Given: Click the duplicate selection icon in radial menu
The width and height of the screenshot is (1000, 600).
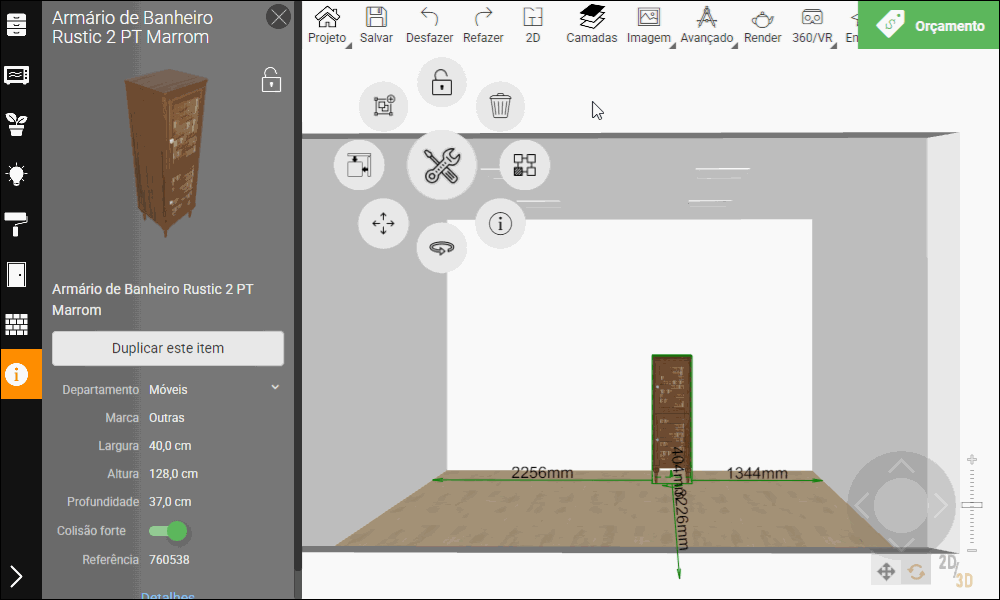Looking at the screenshot, I should pyautogui.click(x=383, y=106).
